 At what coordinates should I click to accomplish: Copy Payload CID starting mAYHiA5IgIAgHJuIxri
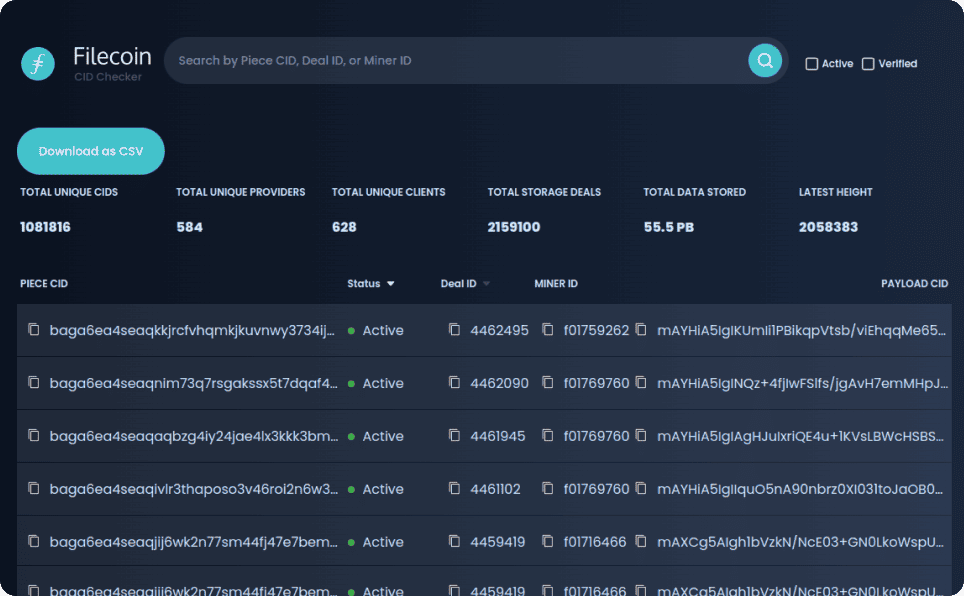641,435
